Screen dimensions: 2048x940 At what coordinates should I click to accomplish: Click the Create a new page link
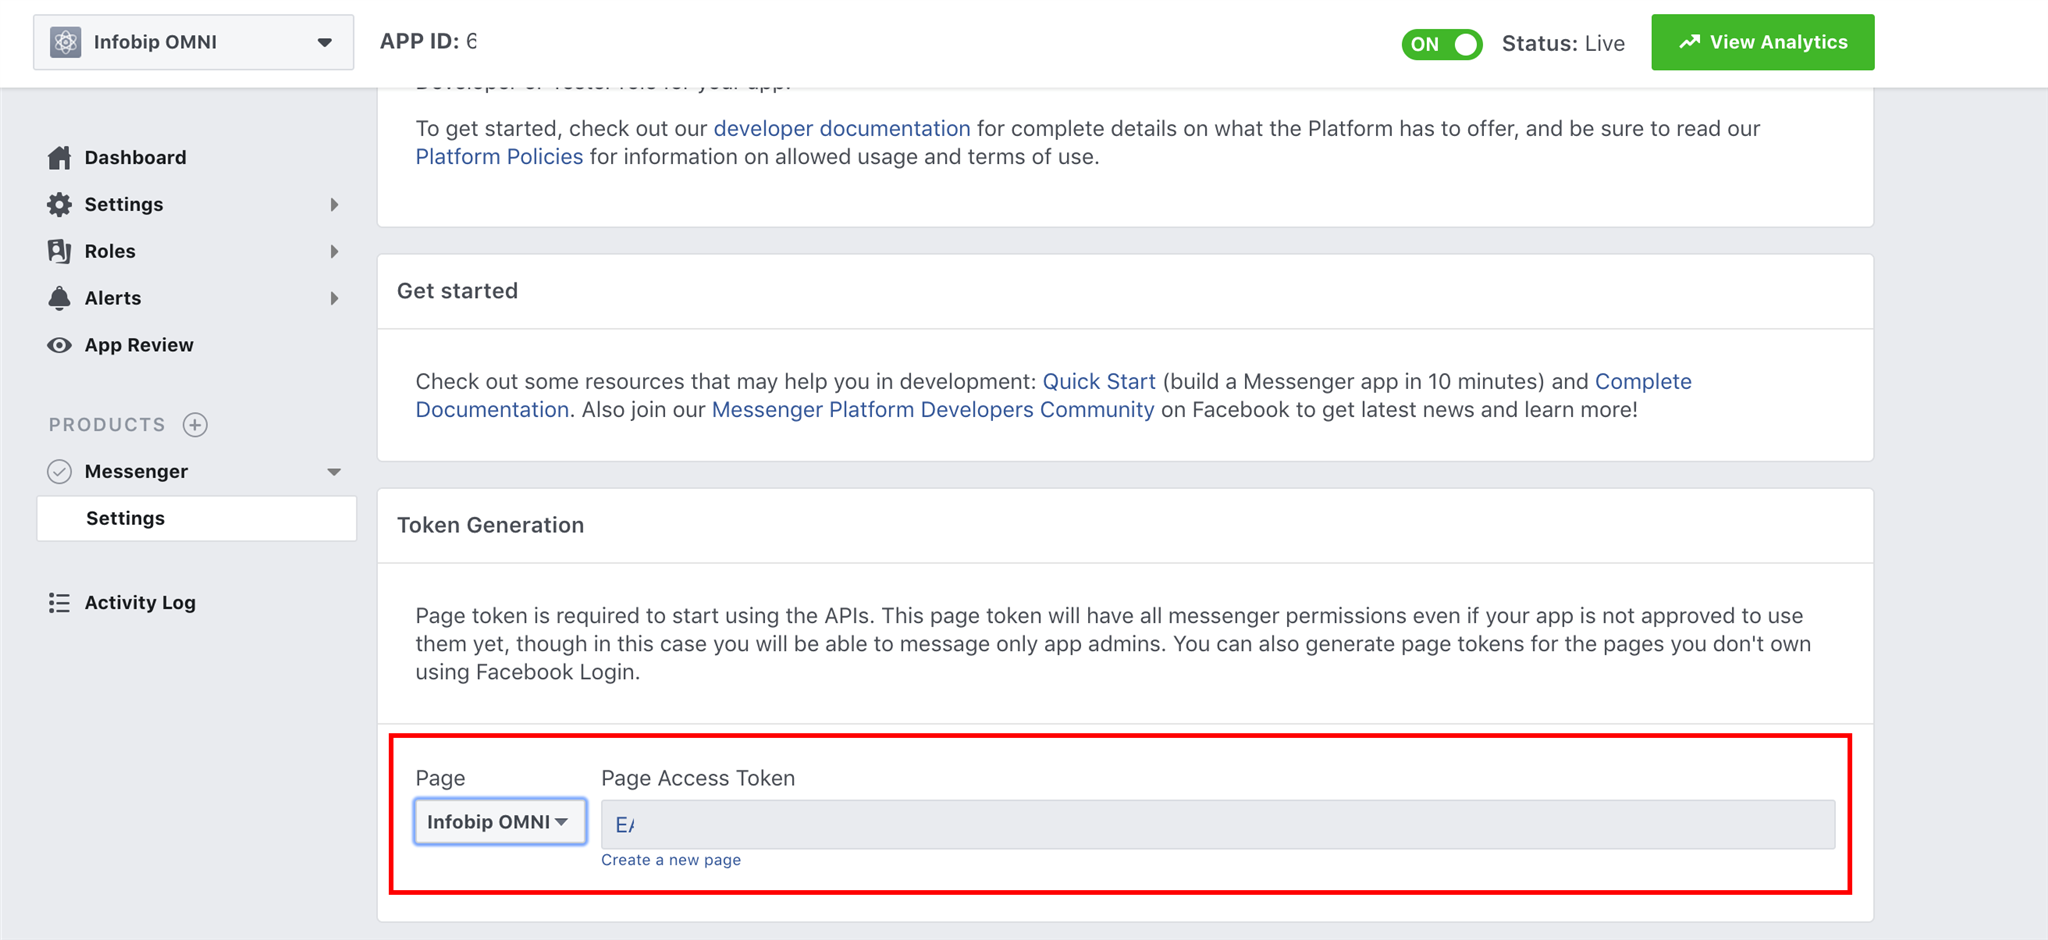coord(670,860)
